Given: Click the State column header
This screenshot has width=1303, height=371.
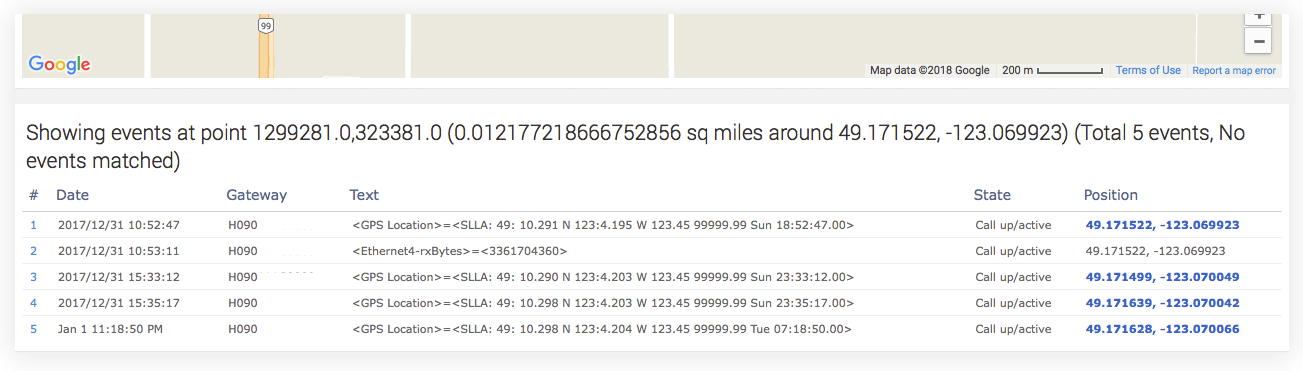Looking at the screenshot, I should pos(992,195).
